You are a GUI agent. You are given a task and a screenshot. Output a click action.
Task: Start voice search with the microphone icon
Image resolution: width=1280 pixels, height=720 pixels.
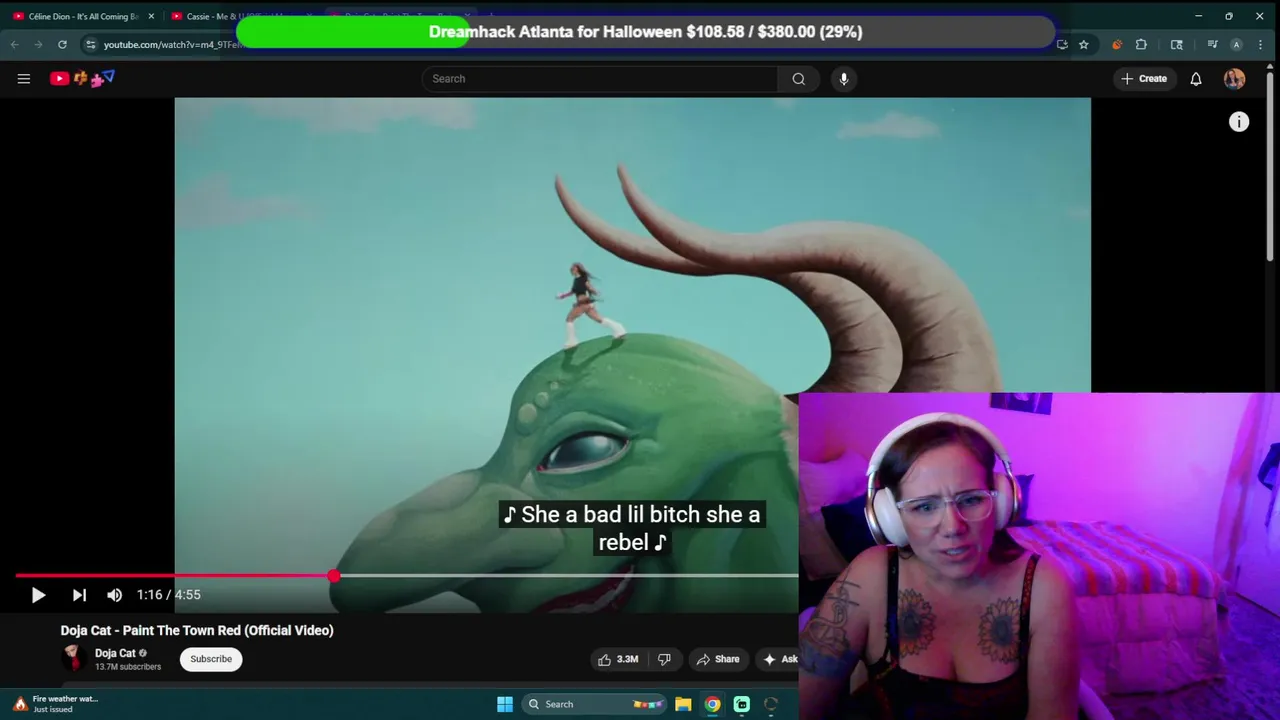(x=844, y=79)
